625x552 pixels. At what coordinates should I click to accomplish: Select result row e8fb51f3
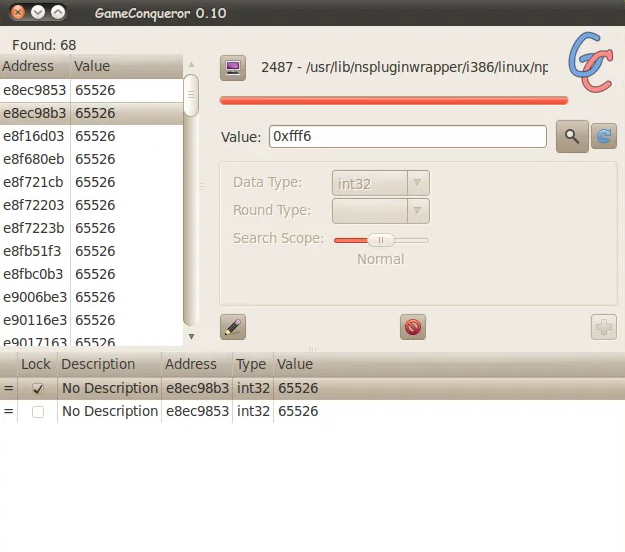pos(91,251)
